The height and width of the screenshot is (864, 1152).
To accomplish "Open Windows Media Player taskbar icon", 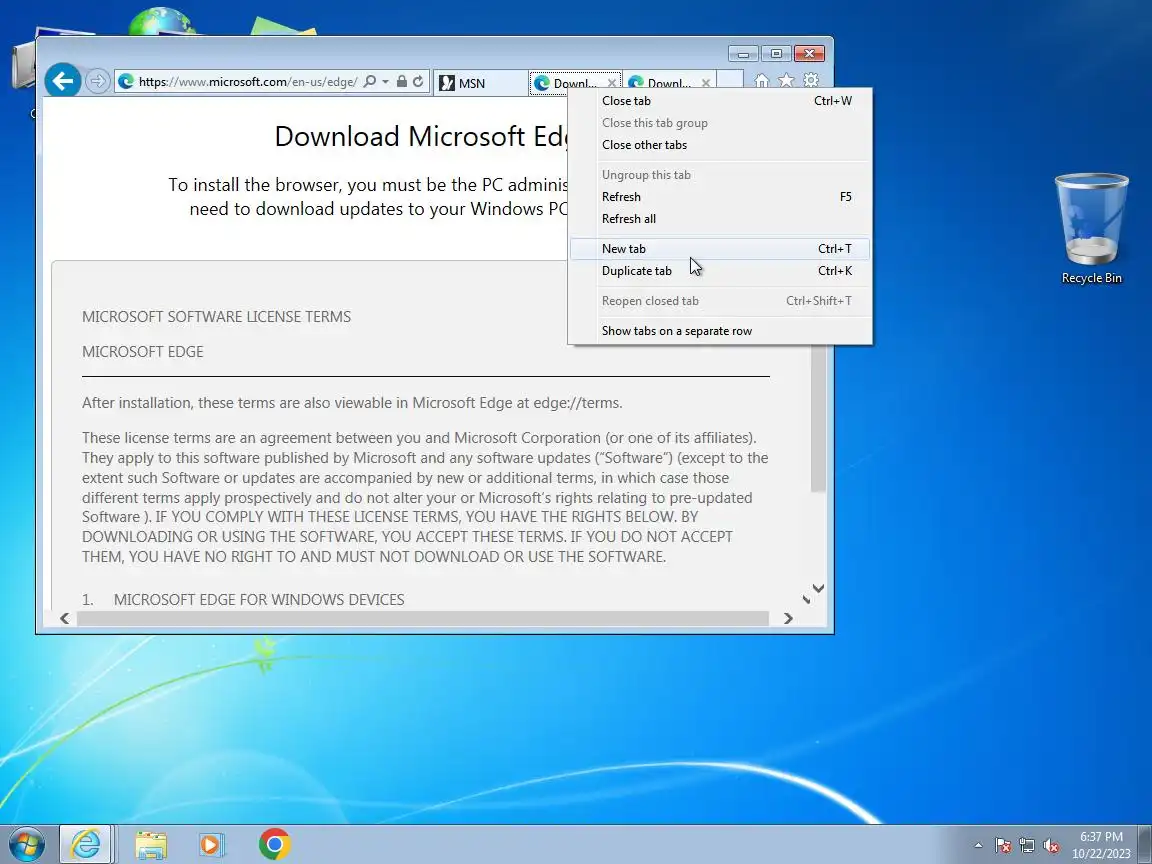I will click(212, 844).
